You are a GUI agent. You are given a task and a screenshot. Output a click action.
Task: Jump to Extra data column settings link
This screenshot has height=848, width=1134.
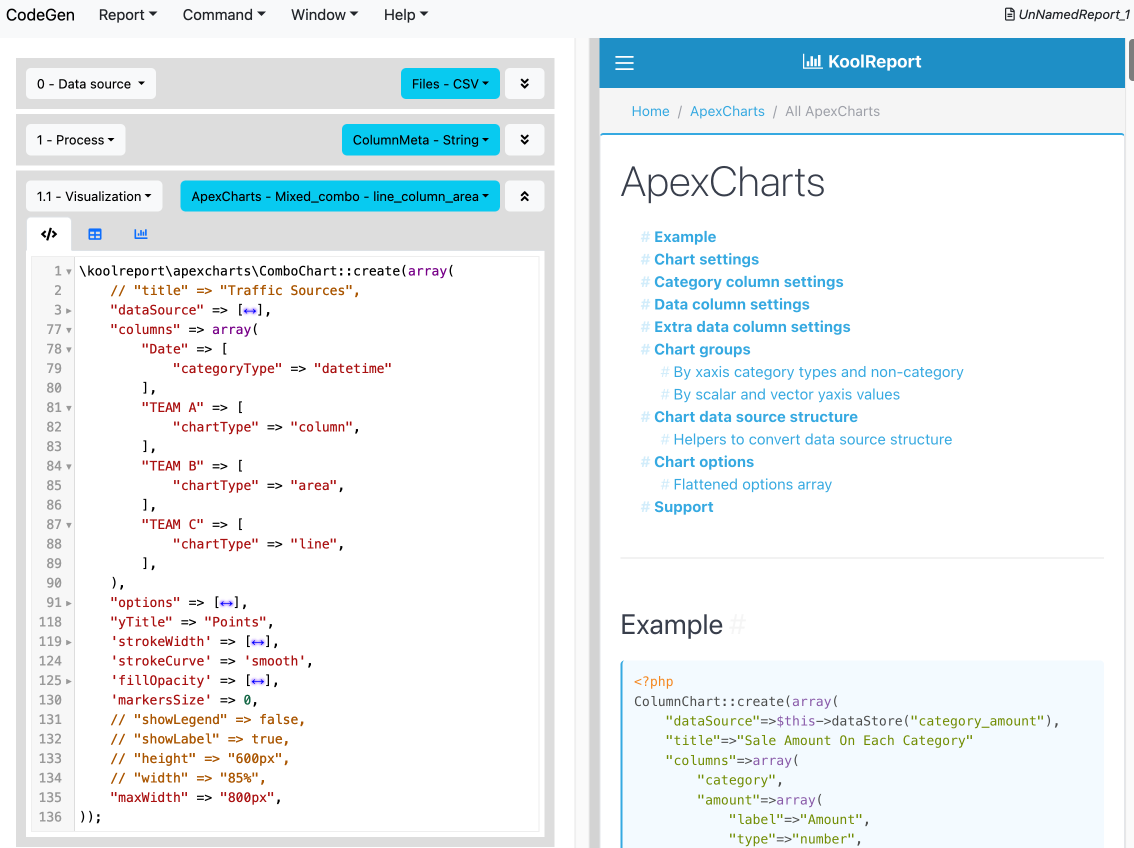[x=752, y=327]
